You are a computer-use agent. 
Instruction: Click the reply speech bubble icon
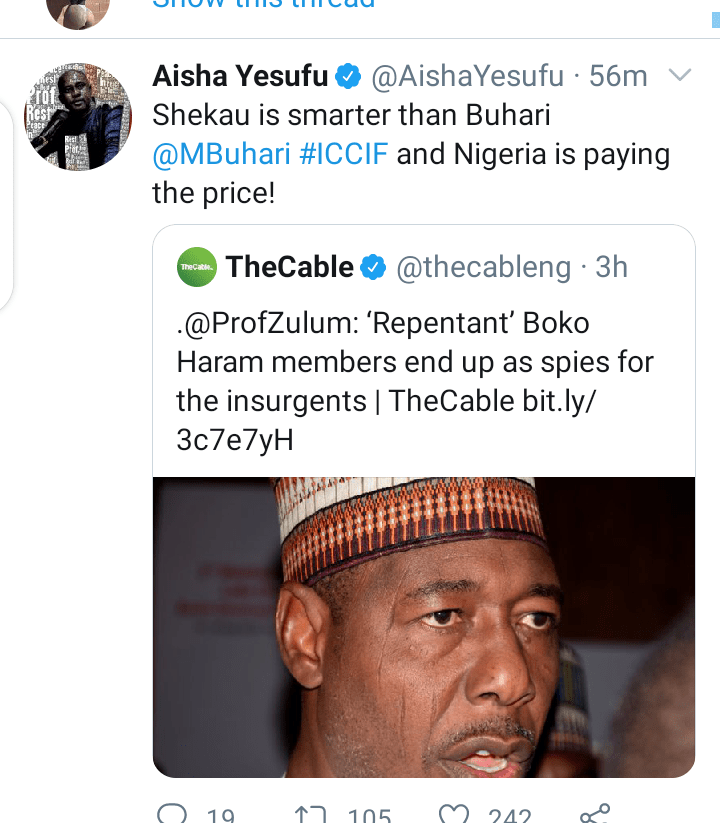pos(172,815)
